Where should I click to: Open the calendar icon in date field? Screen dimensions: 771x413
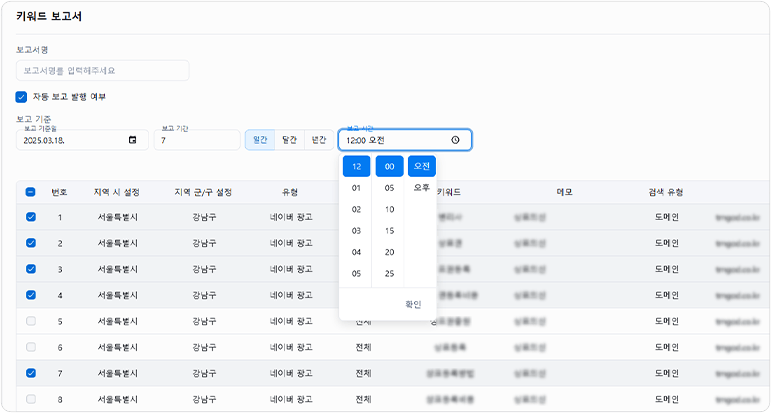click(132, 140)
